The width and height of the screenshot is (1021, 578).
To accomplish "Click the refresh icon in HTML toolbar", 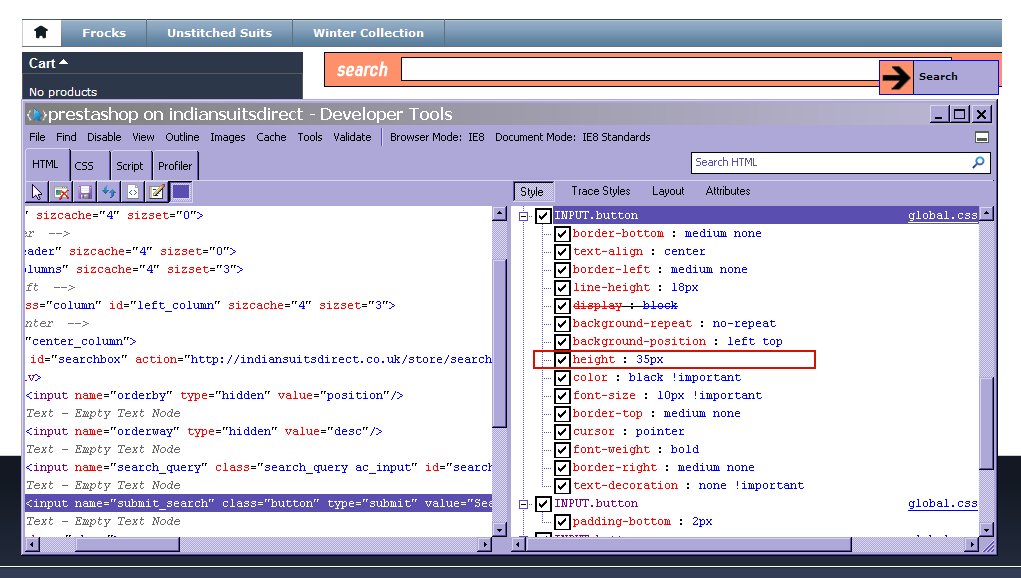I will point(109,192).
